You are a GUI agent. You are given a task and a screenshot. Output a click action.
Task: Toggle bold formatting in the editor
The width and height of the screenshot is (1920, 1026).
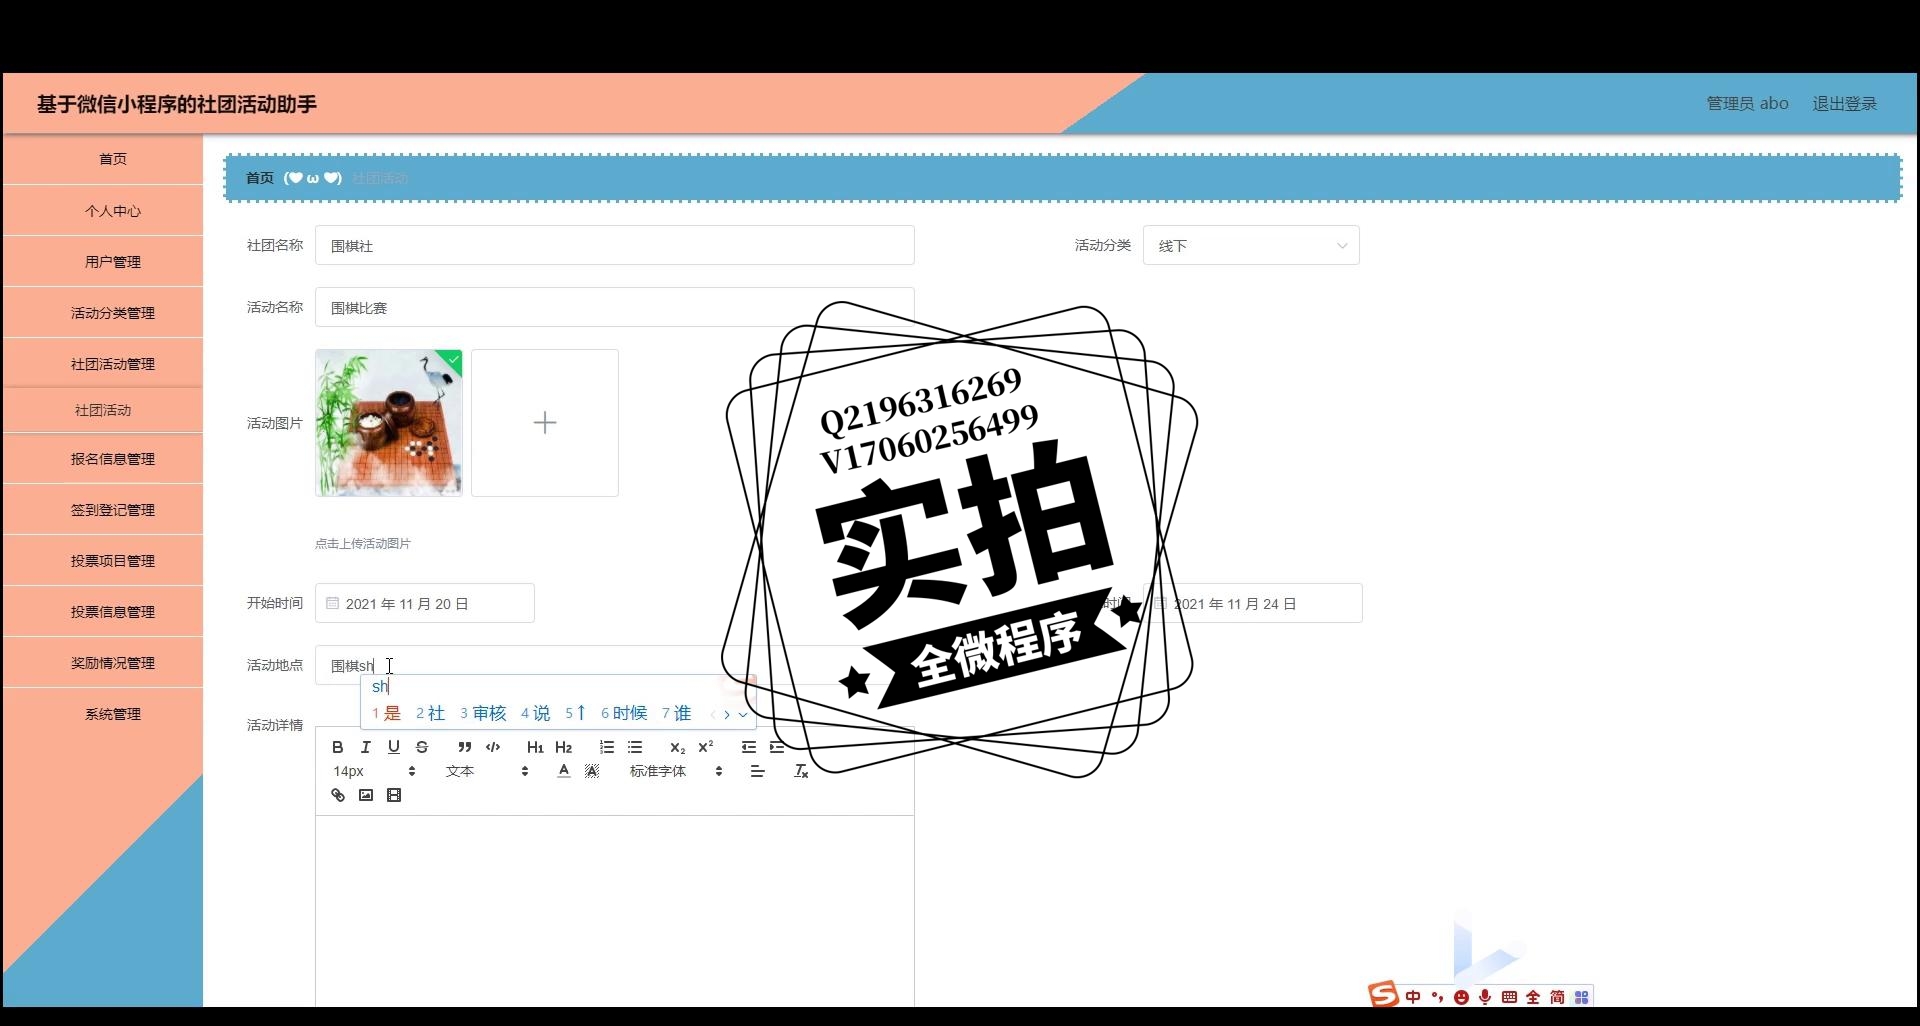point(338,747)
